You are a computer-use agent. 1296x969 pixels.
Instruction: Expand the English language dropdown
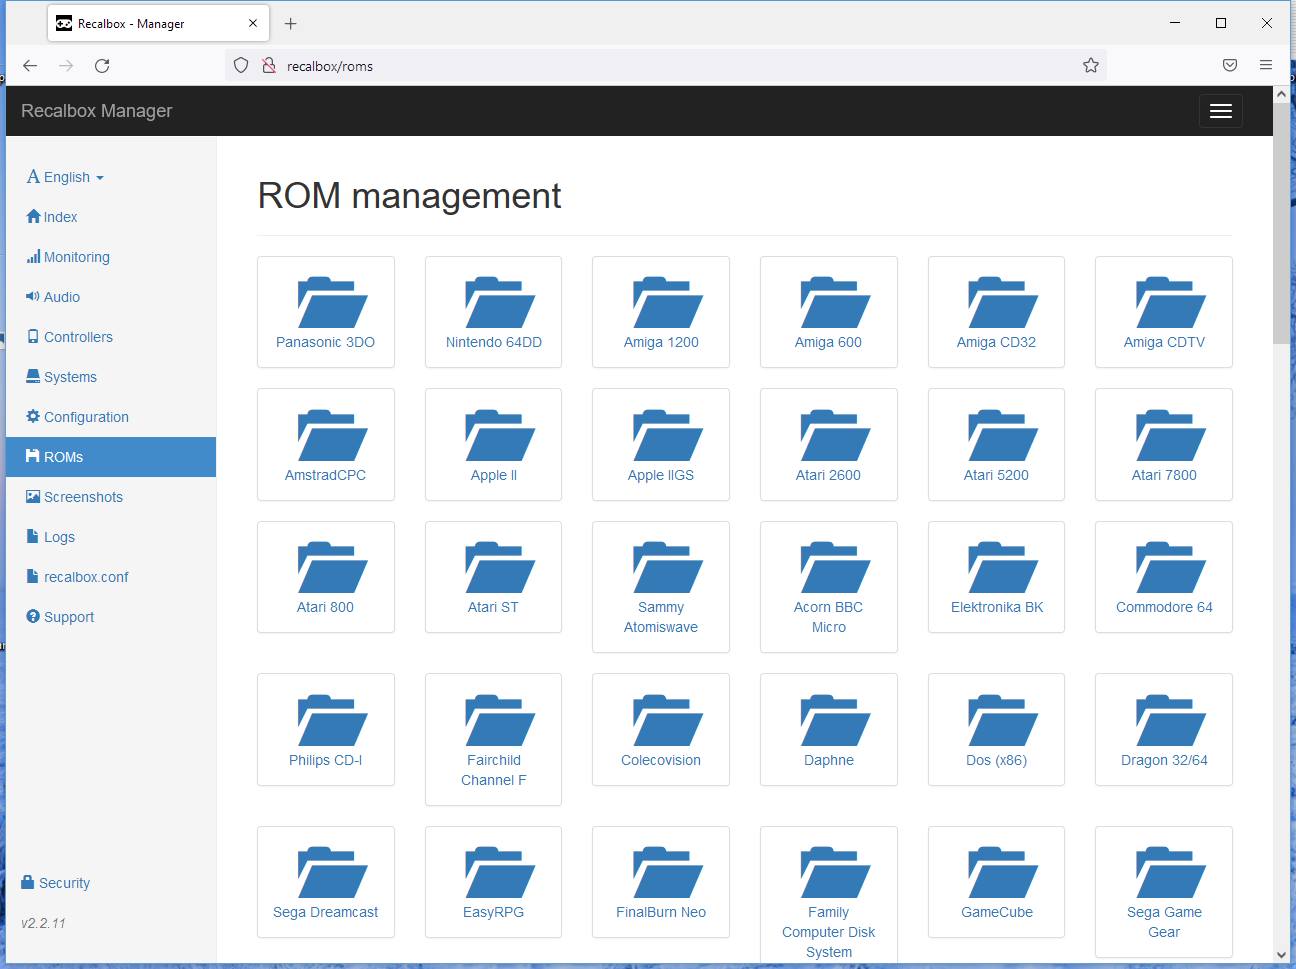65,177
